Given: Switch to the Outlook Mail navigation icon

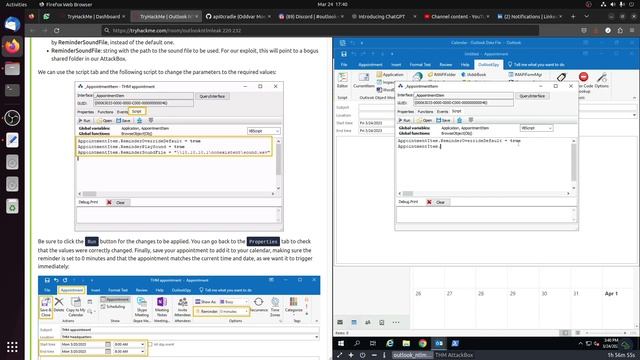Looking at the screenshot, I should click(340, 322).
